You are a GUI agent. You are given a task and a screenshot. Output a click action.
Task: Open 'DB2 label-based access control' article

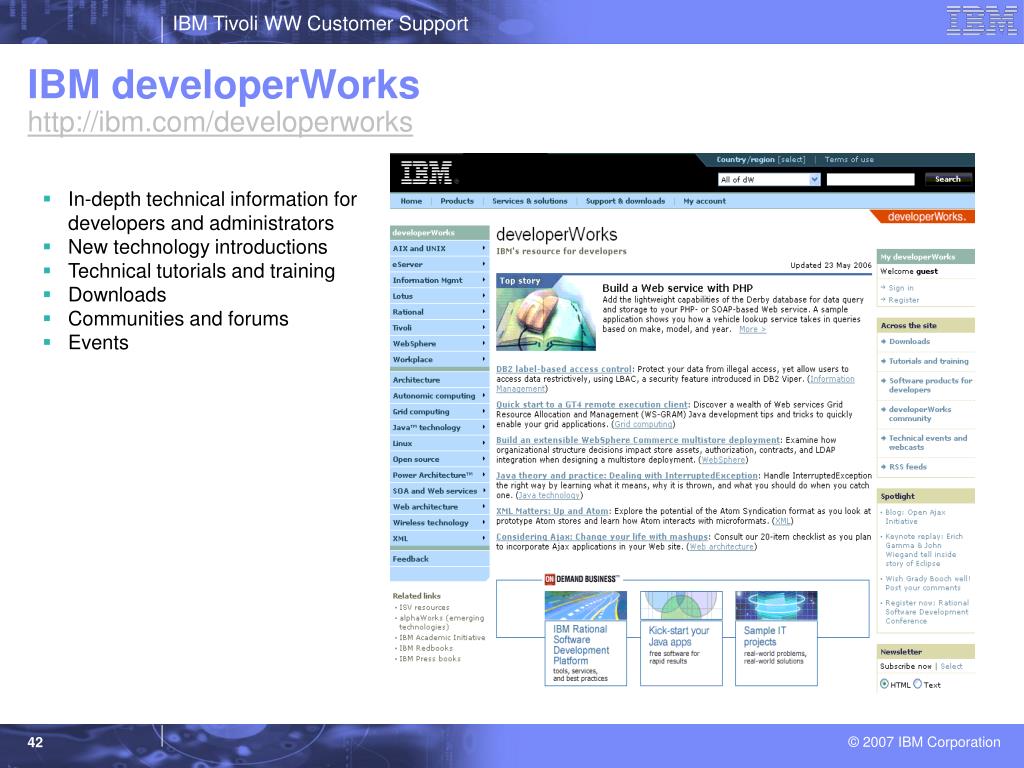coord(564,369)
